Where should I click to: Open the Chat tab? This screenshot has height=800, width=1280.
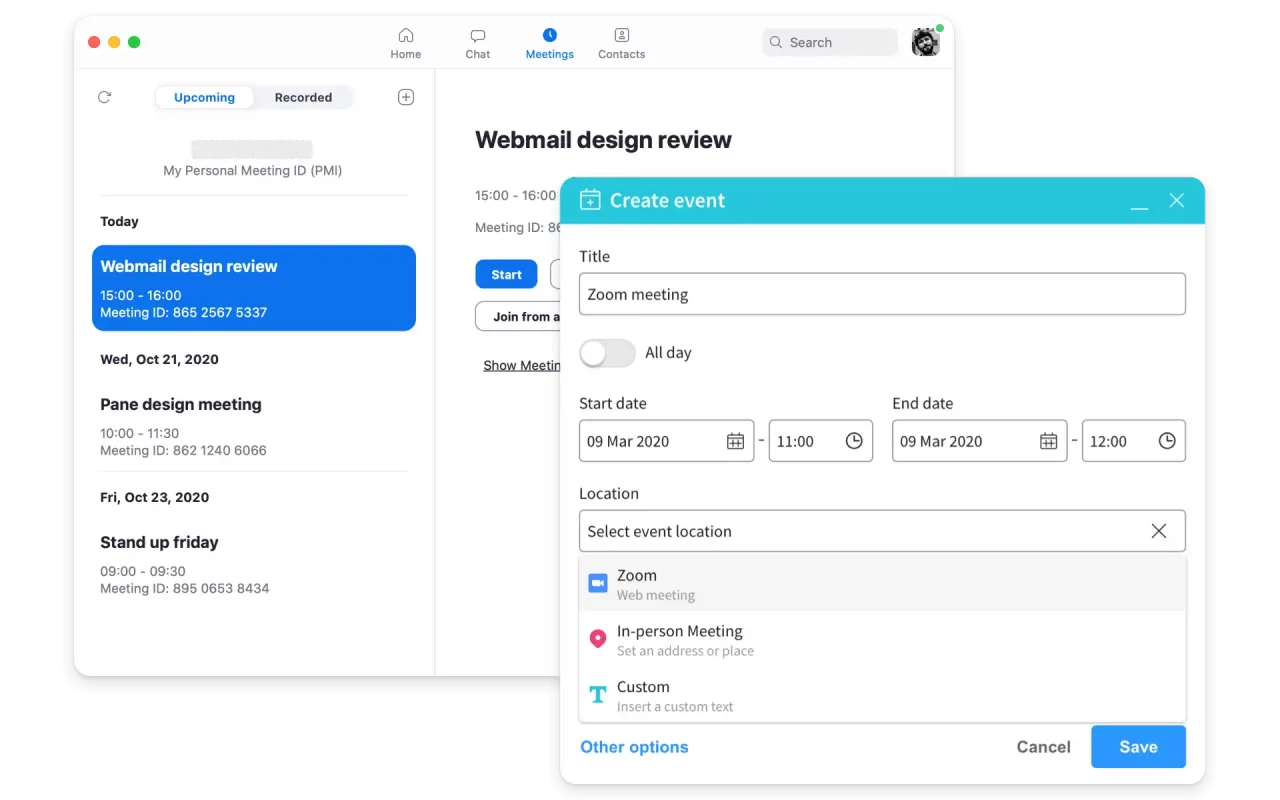pyautogui.click(x=478, y=43)
